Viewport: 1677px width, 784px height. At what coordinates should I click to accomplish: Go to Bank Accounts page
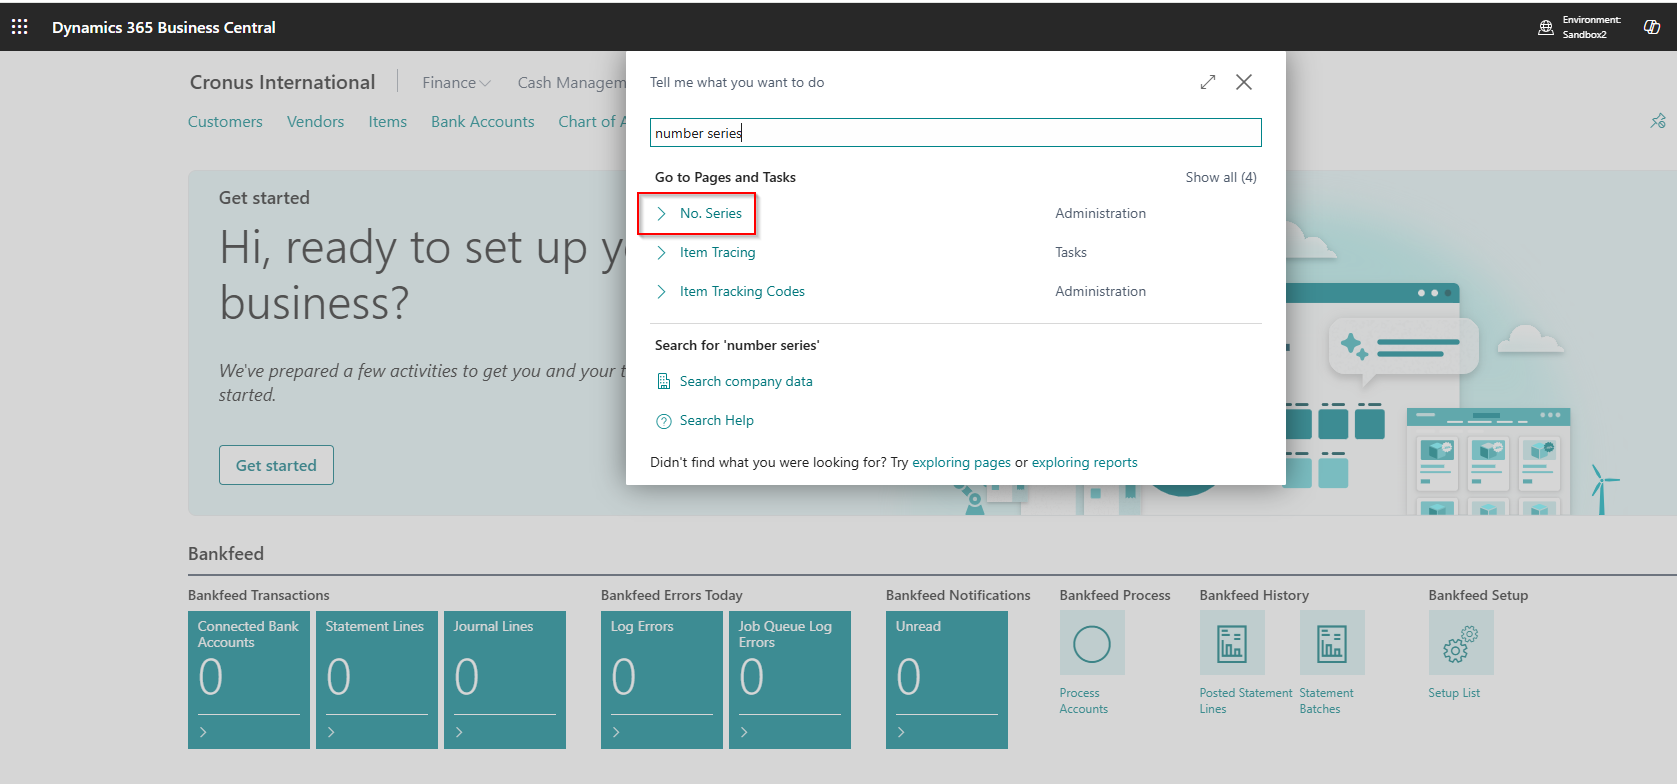[483, 121]
